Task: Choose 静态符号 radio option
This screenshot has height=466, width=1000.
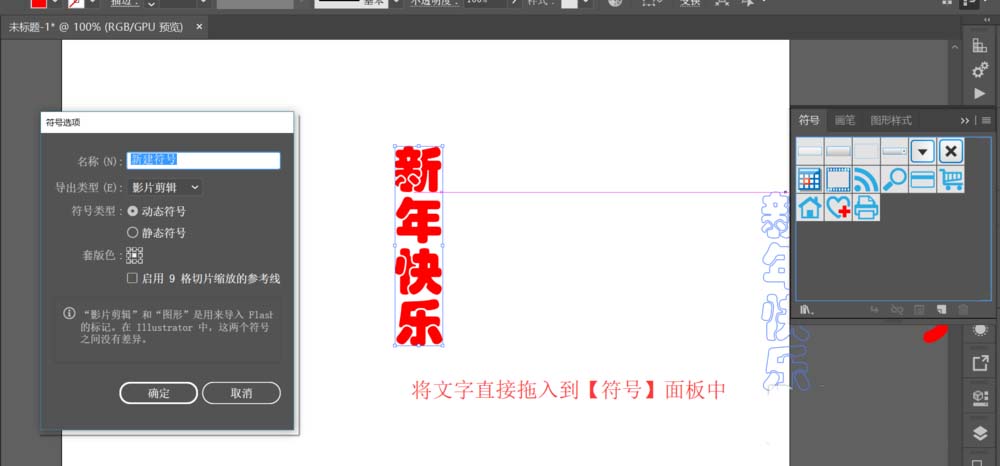Action: [x=133, y=233]
